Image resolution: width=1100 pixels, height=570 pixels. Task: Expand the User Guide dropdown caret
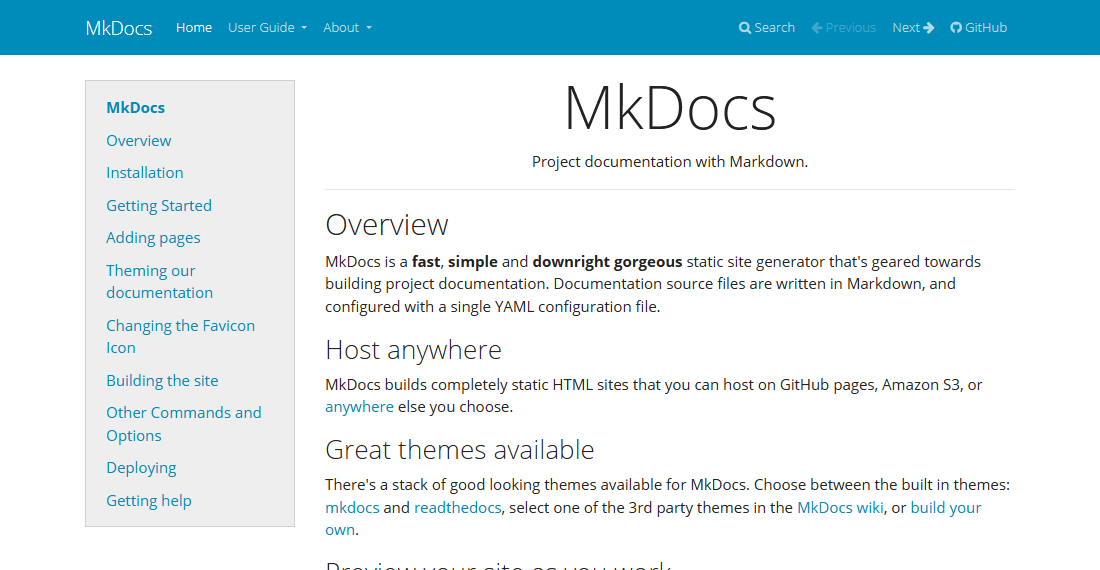coord(304,28)
